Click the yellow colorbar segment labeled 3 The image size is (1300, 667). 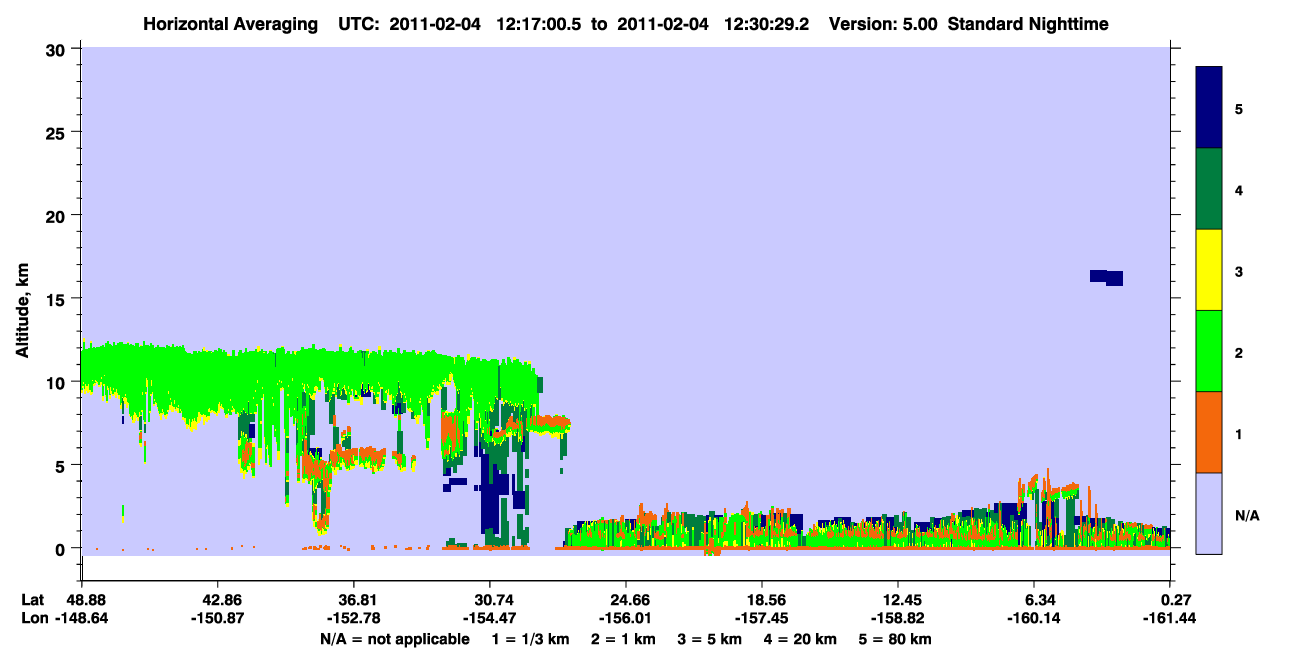pyautogui.click(x=1209, y=270)
